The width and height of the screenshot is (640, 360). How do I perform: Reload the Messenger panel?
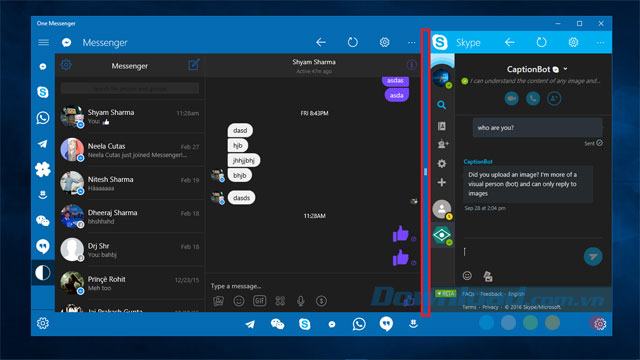point(353,42)
